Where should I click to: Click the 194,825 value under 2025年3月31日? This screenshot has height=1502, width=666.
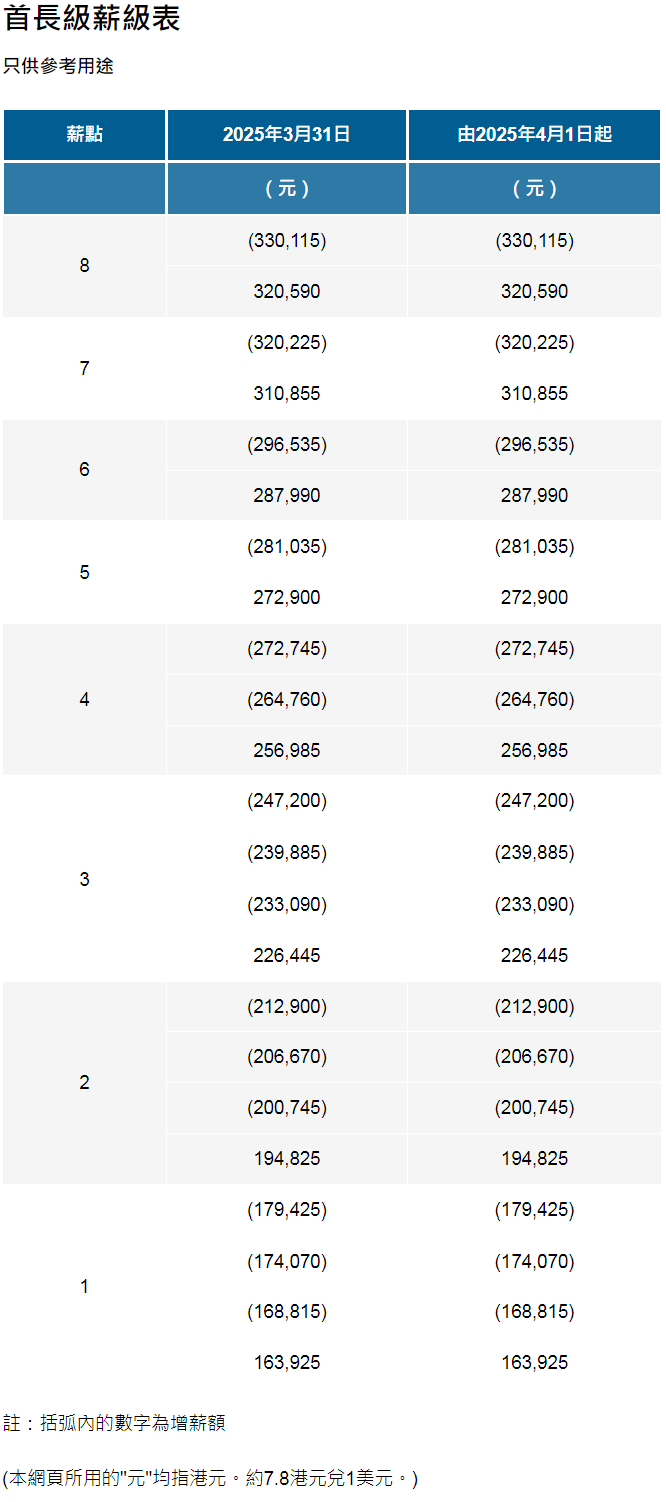[287, 1159]
